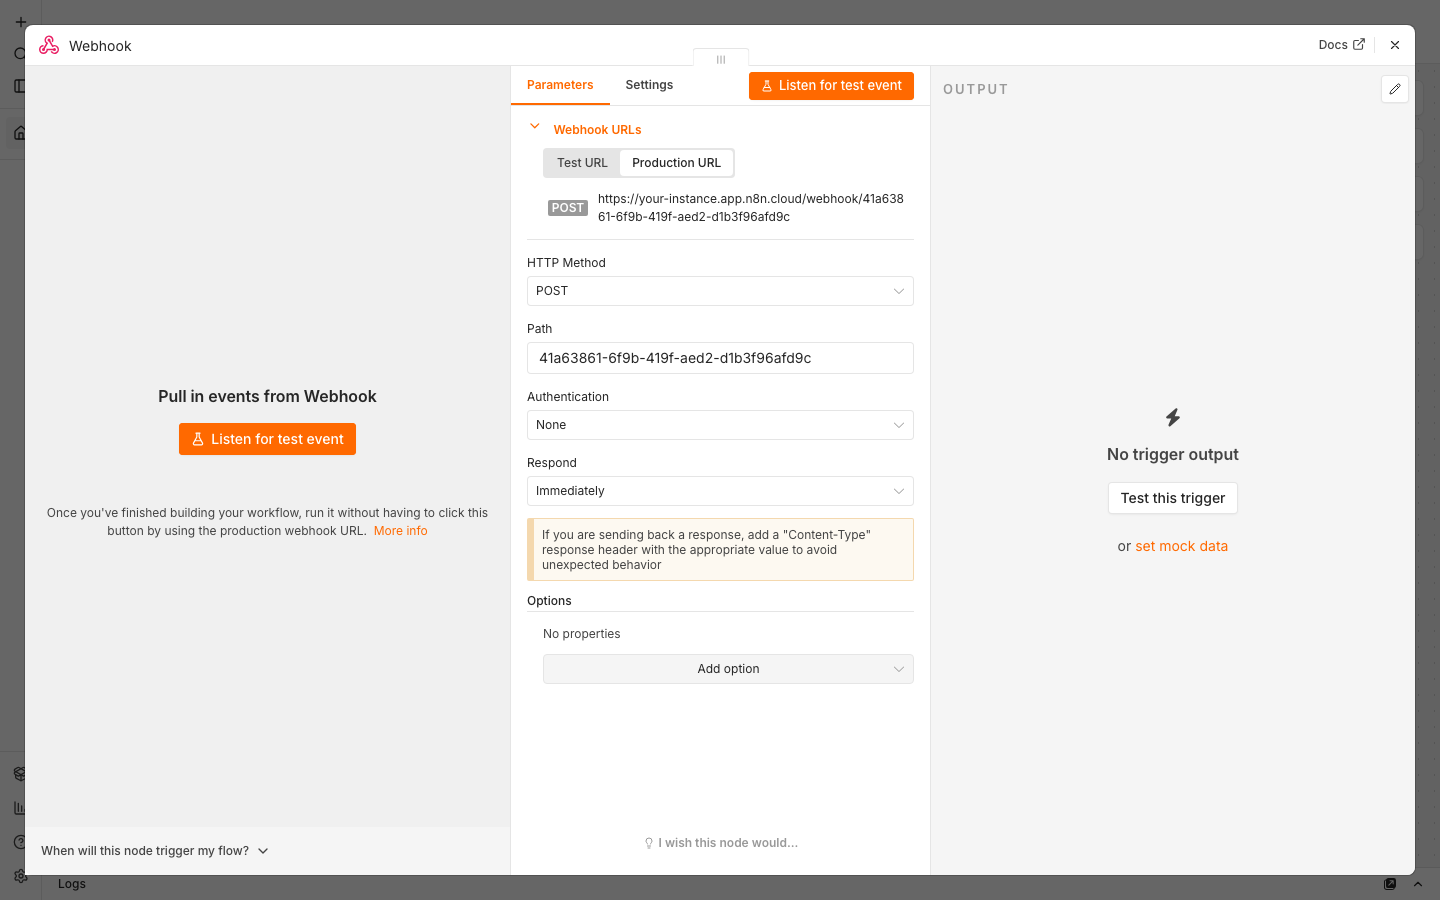
Task: Collapse the Webhook URLs section
Action: 535,127
